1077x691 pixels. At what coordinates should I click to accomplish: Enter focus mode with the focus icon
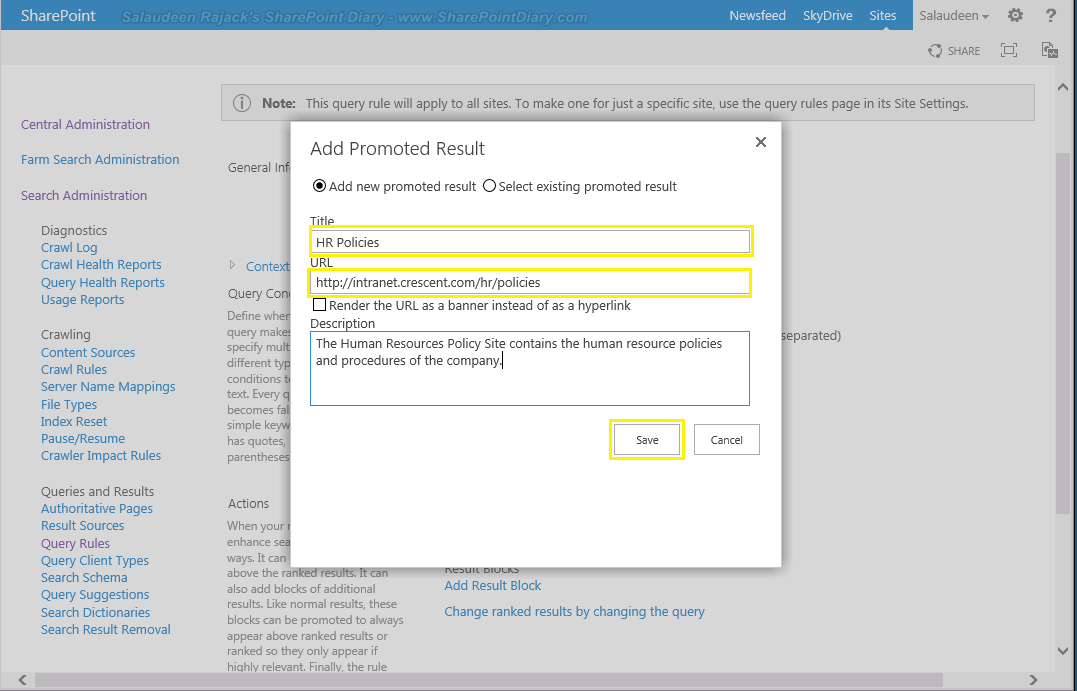point(1008,50)
